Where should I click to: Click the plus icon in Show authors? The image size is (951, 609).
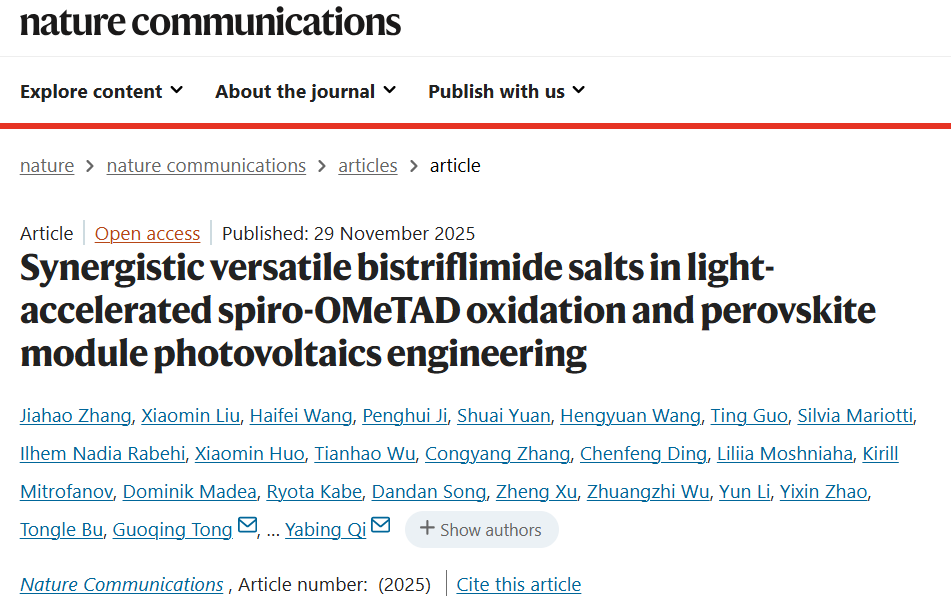(x=427, y=529)
